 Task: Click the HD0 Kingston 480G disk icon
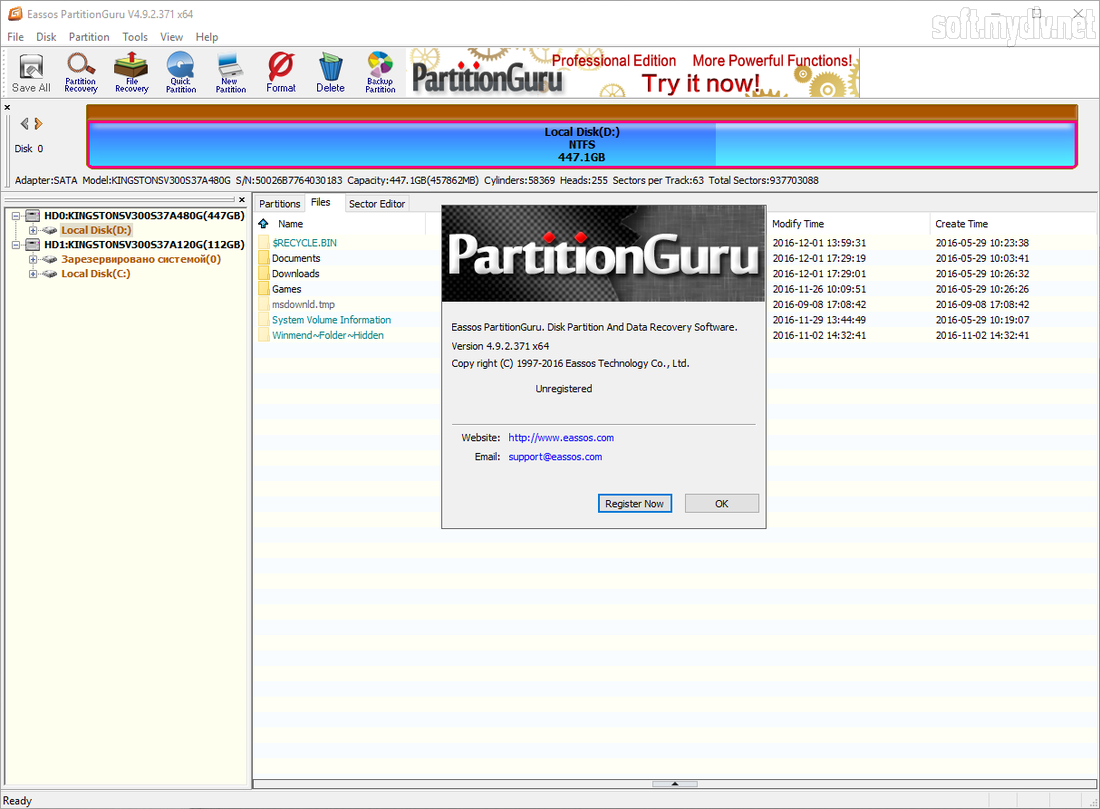tap(32, 215)
